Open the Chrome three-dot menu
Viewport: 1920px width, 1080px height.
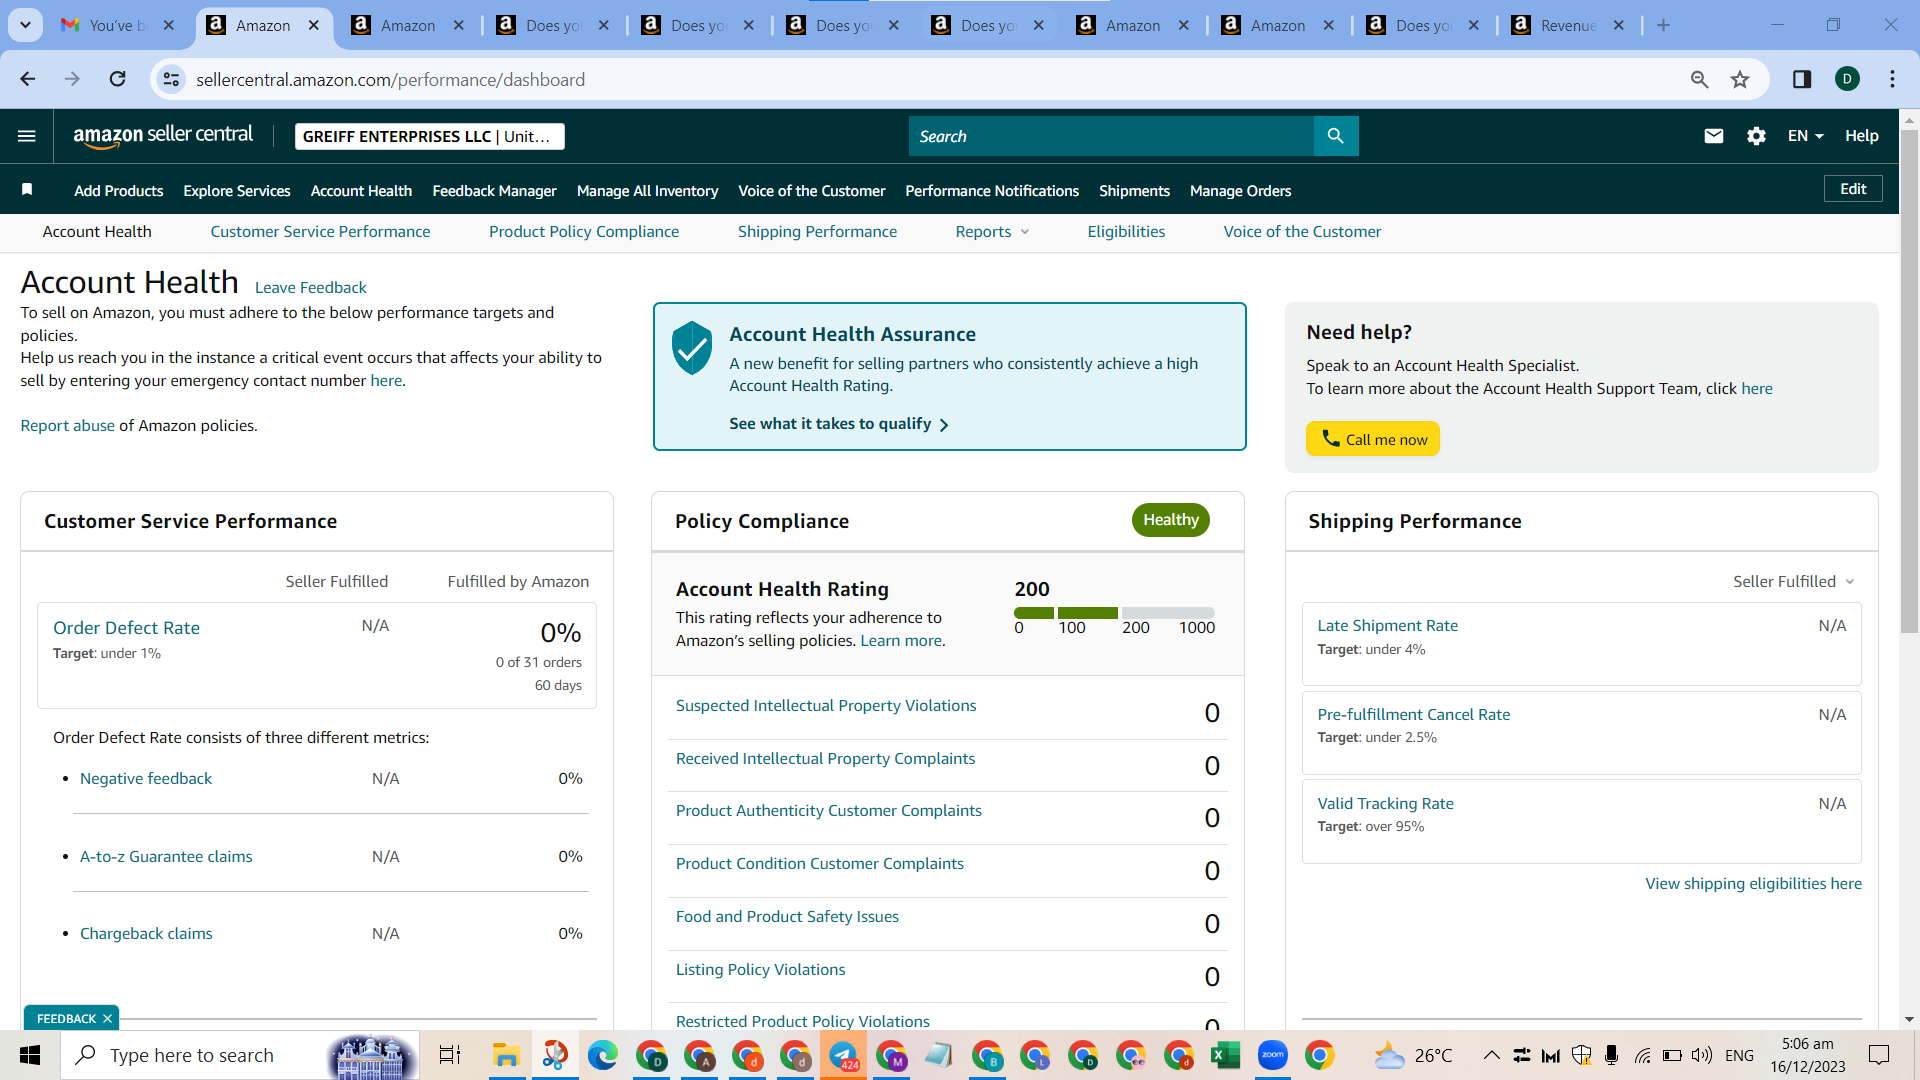[1892, 79]
